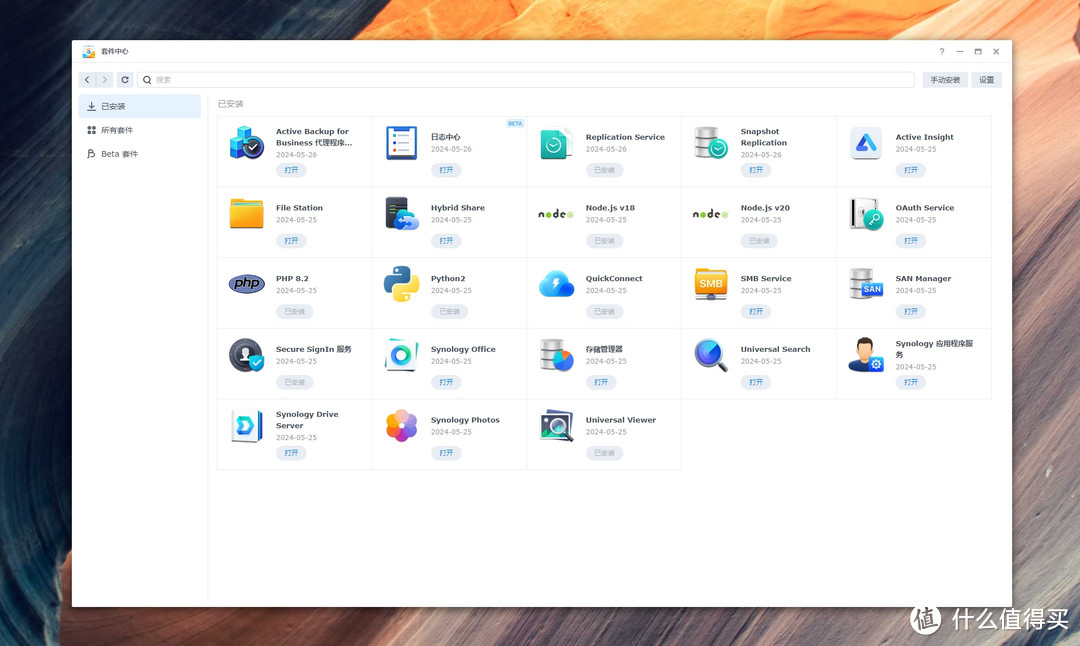
Task: Click the Hybrid Share package icon
Action: [x=401, y=213]
